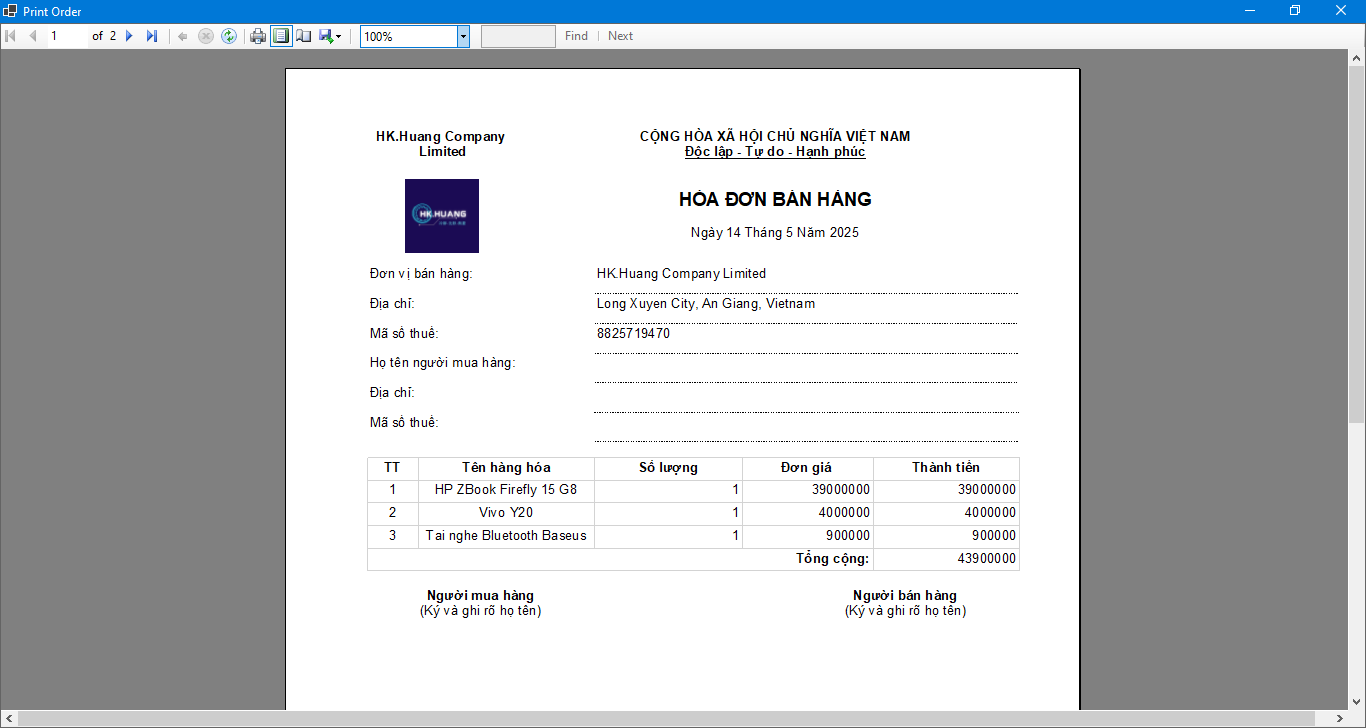Viewport: 1366px width, 728px height.
Task: Click the 'Tai nghe Bluetooth Baseus' cell
Action: point(506,536)
